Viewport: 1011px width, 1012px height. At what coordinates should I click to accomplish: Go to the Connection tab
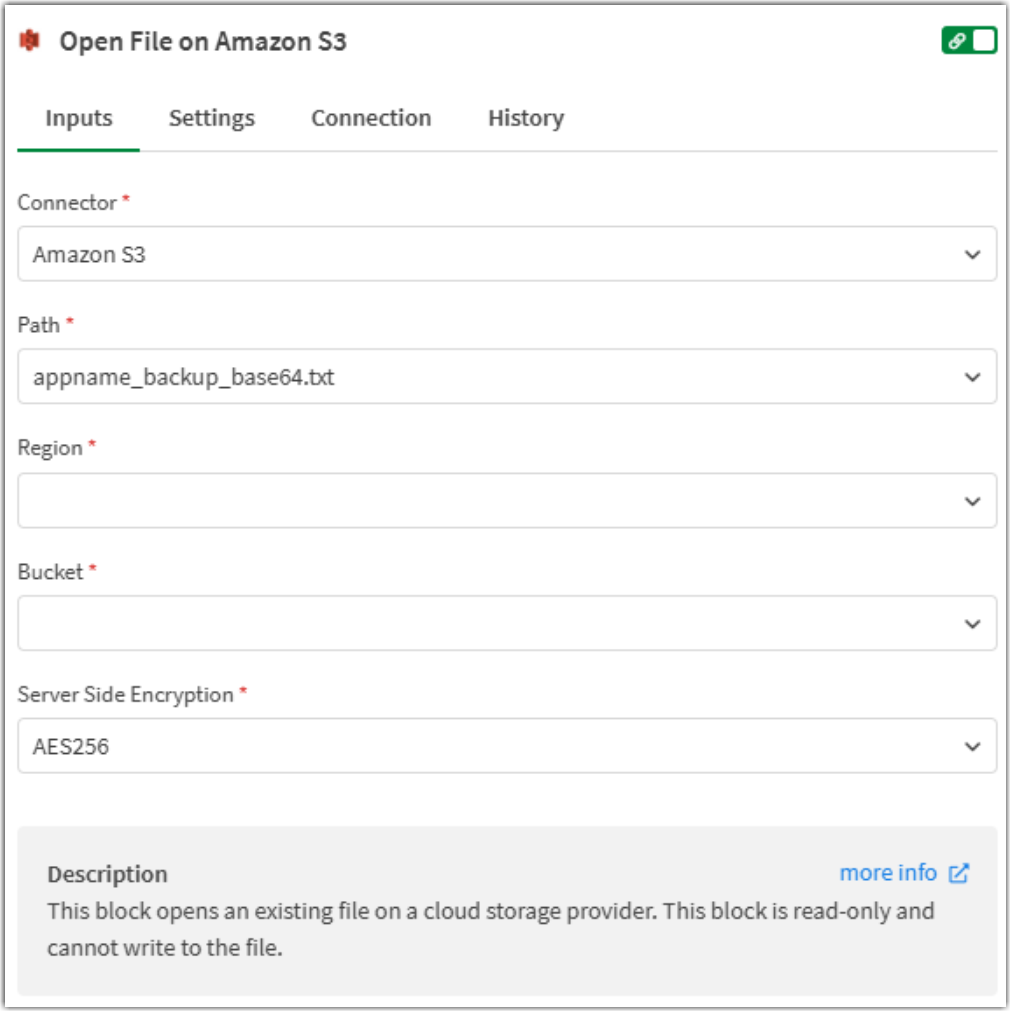[371, 118]
